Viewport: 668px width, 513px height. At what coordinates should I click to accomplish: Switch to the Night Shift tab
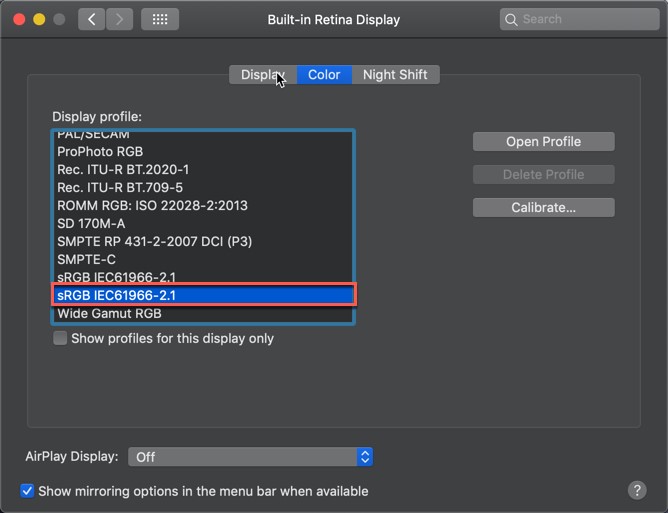pos(395,75)
